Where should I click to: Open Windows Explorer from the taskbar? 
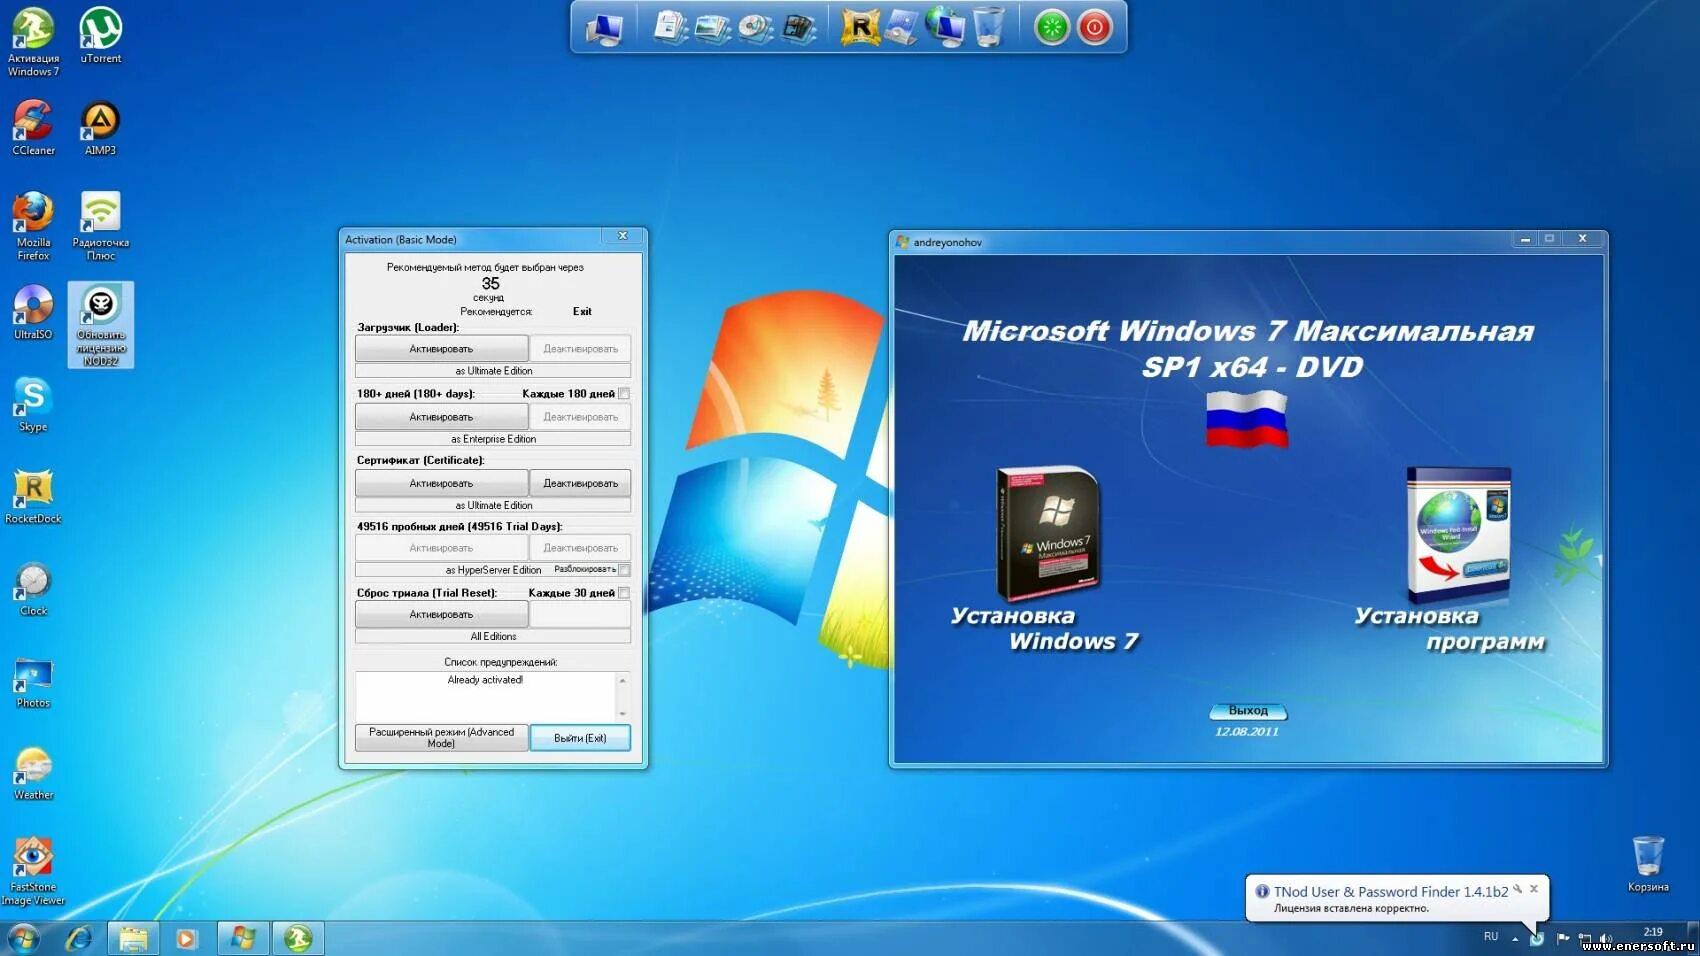[133, 938]
